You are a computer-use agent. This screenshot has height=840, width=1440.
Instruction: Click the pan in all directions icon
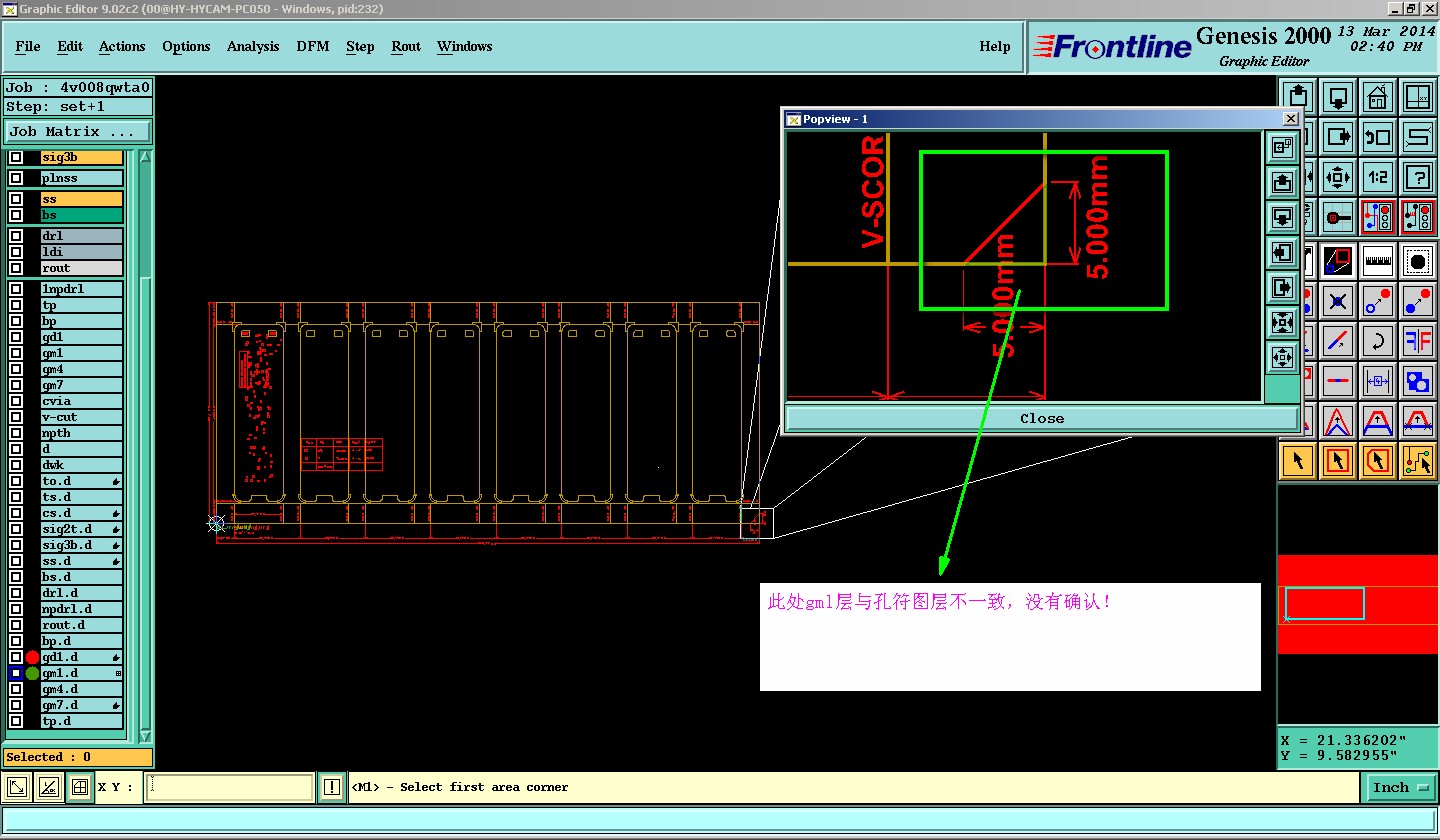coord(1338,177)
